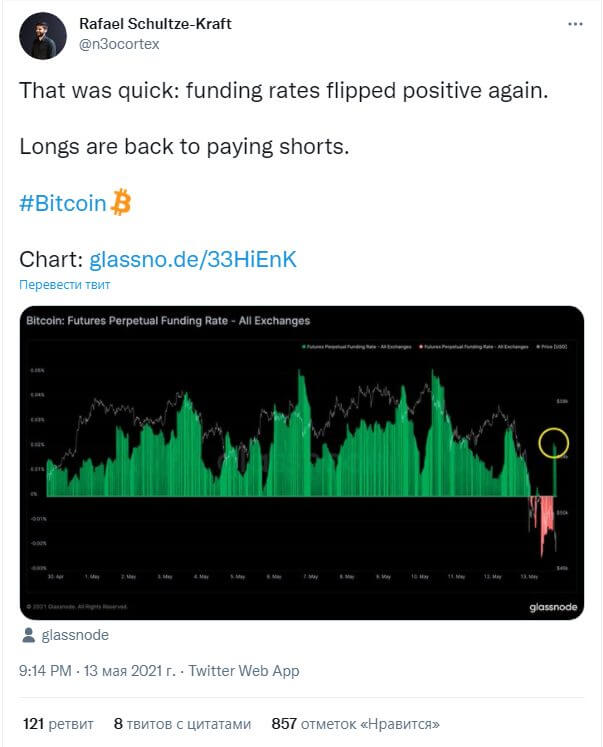The height and width of the screenshot is (747, 603).
Task: Open the #Bitcoin hashtag
Action: point(62,203)
